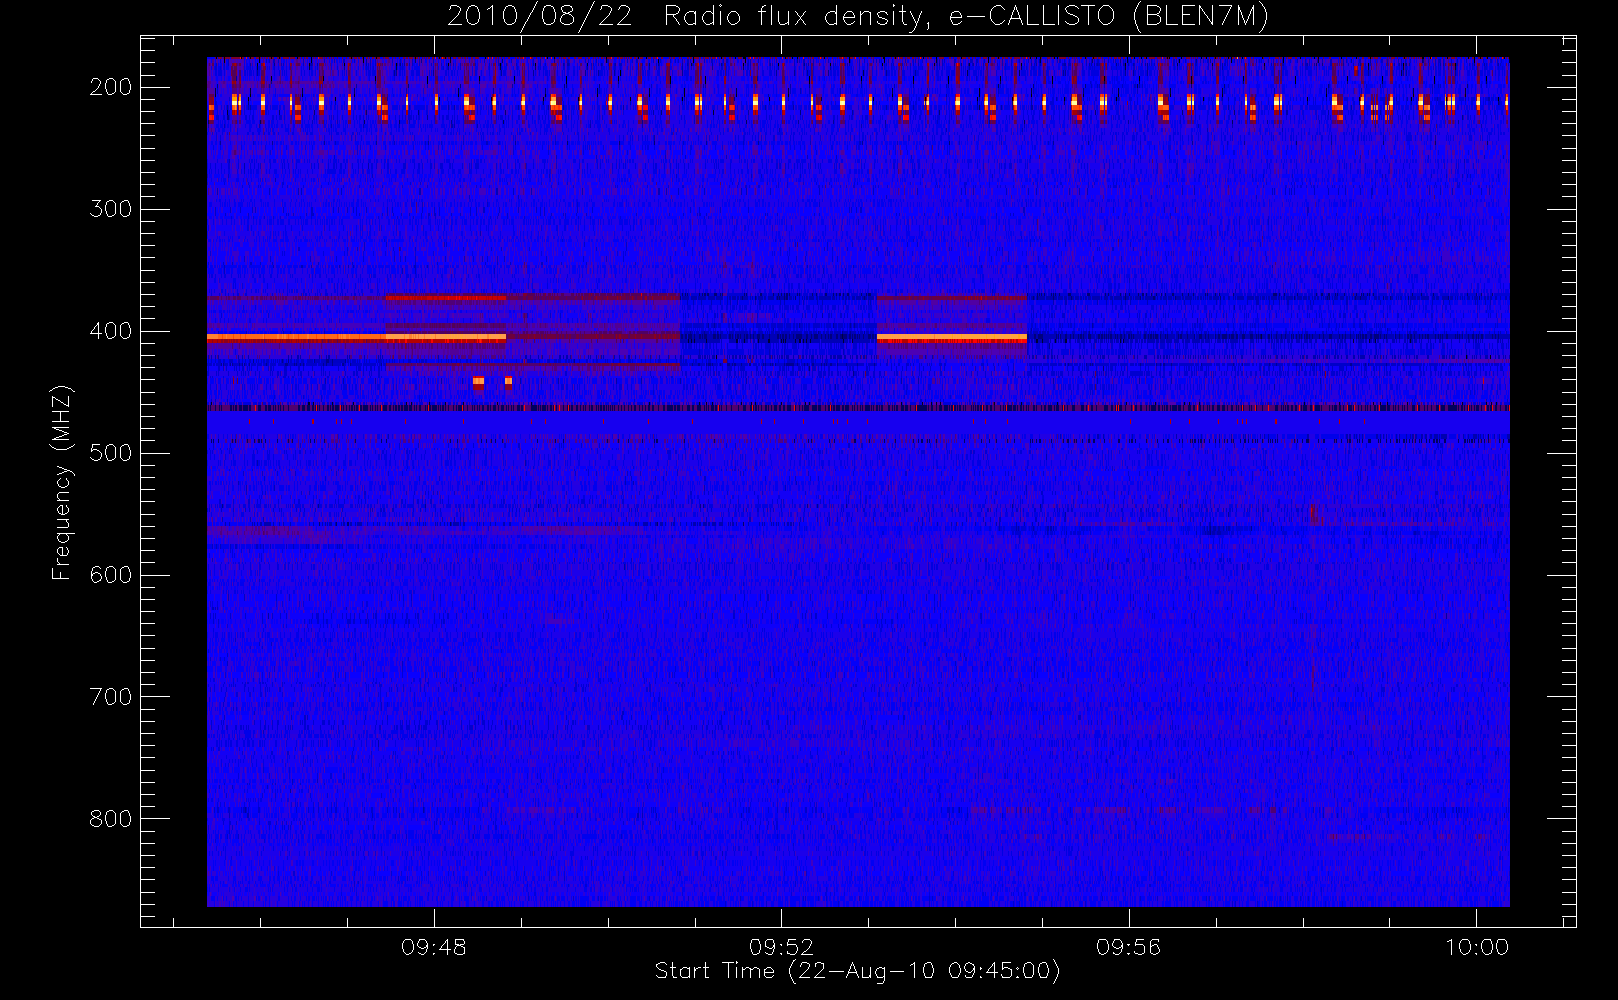Click the 09:56 time tick label
Screen dimensions: 1618x1000
(x=1129, y=947)
